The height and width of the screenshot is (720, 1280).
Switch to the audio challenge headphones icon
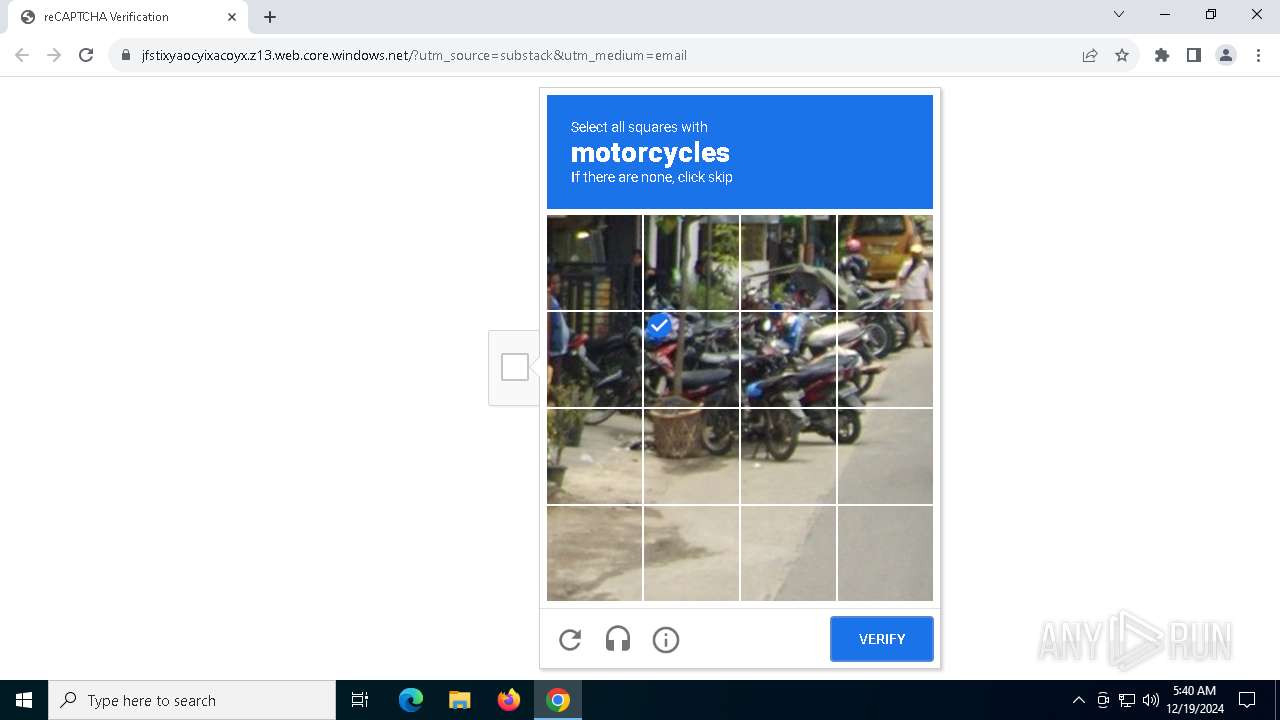click(x=618, y=640)
